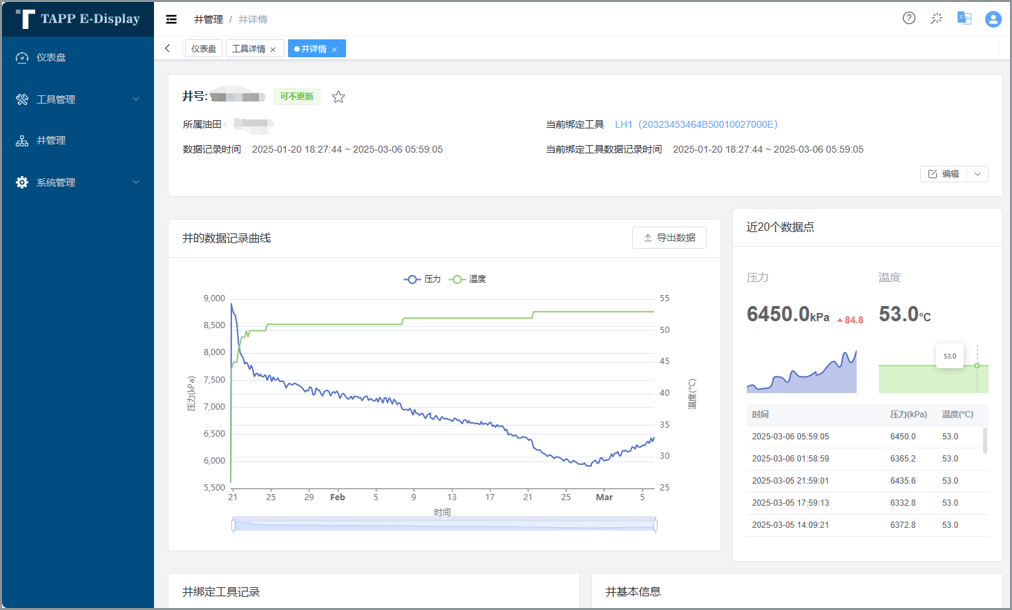This screenshot has height=610, width=1012.
Task: Close the 工具详情 tab
Action: click(273, 50)
